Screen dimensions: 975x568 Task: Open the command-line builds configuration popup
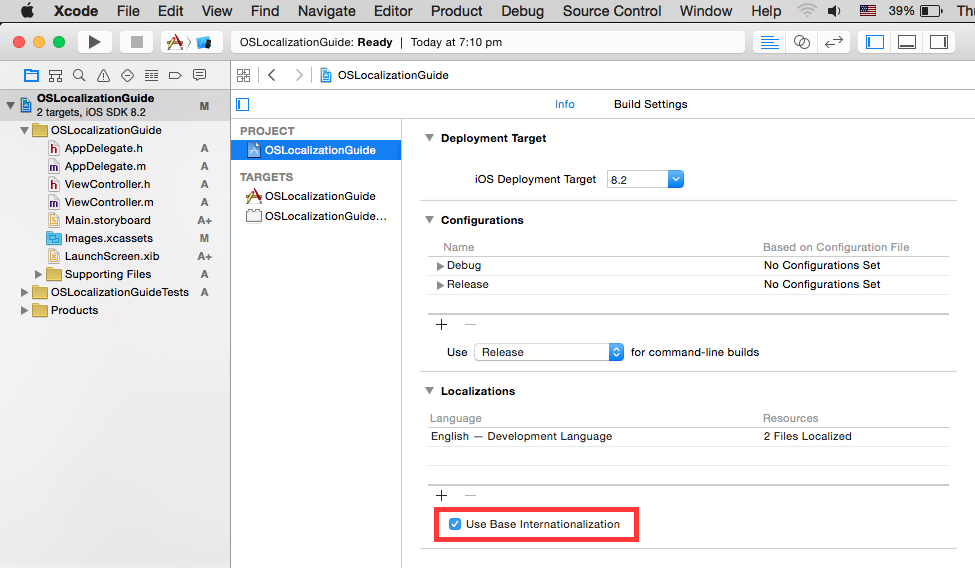pos(549,352)
